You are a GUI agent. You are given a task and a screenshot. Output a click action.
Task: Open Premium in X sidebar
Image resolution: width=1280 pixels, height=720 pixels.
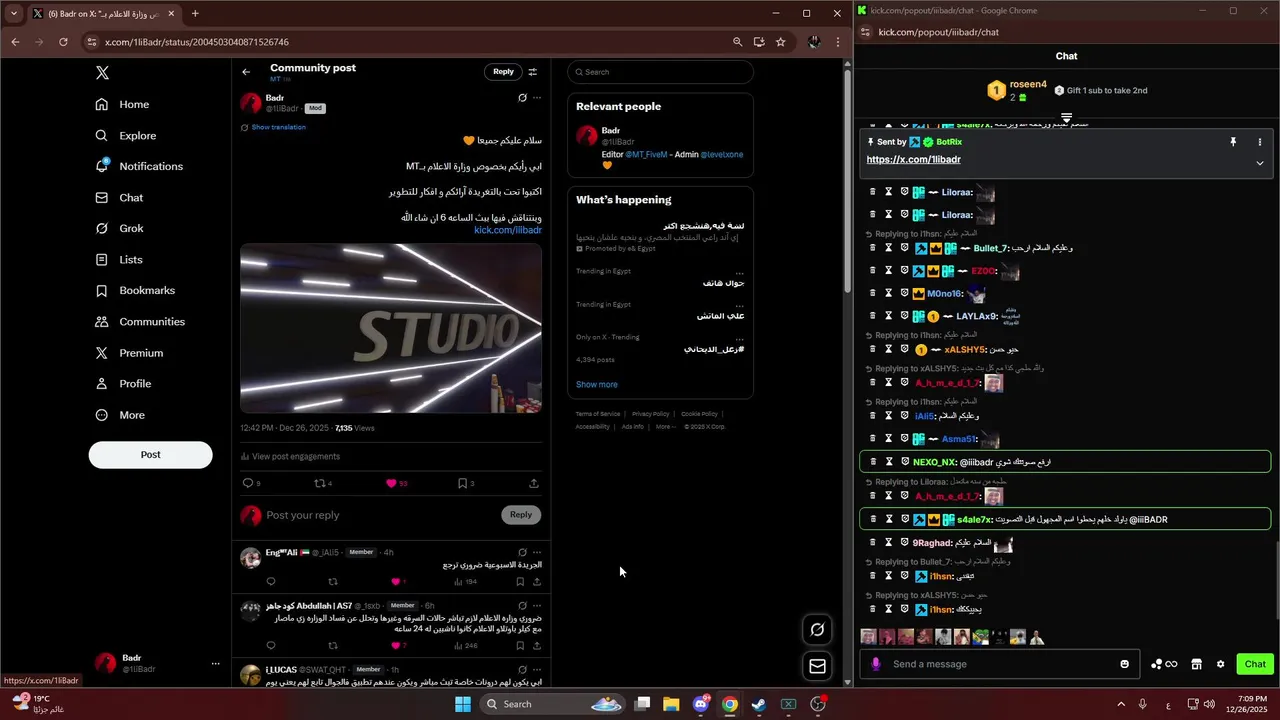pos(129,353)
